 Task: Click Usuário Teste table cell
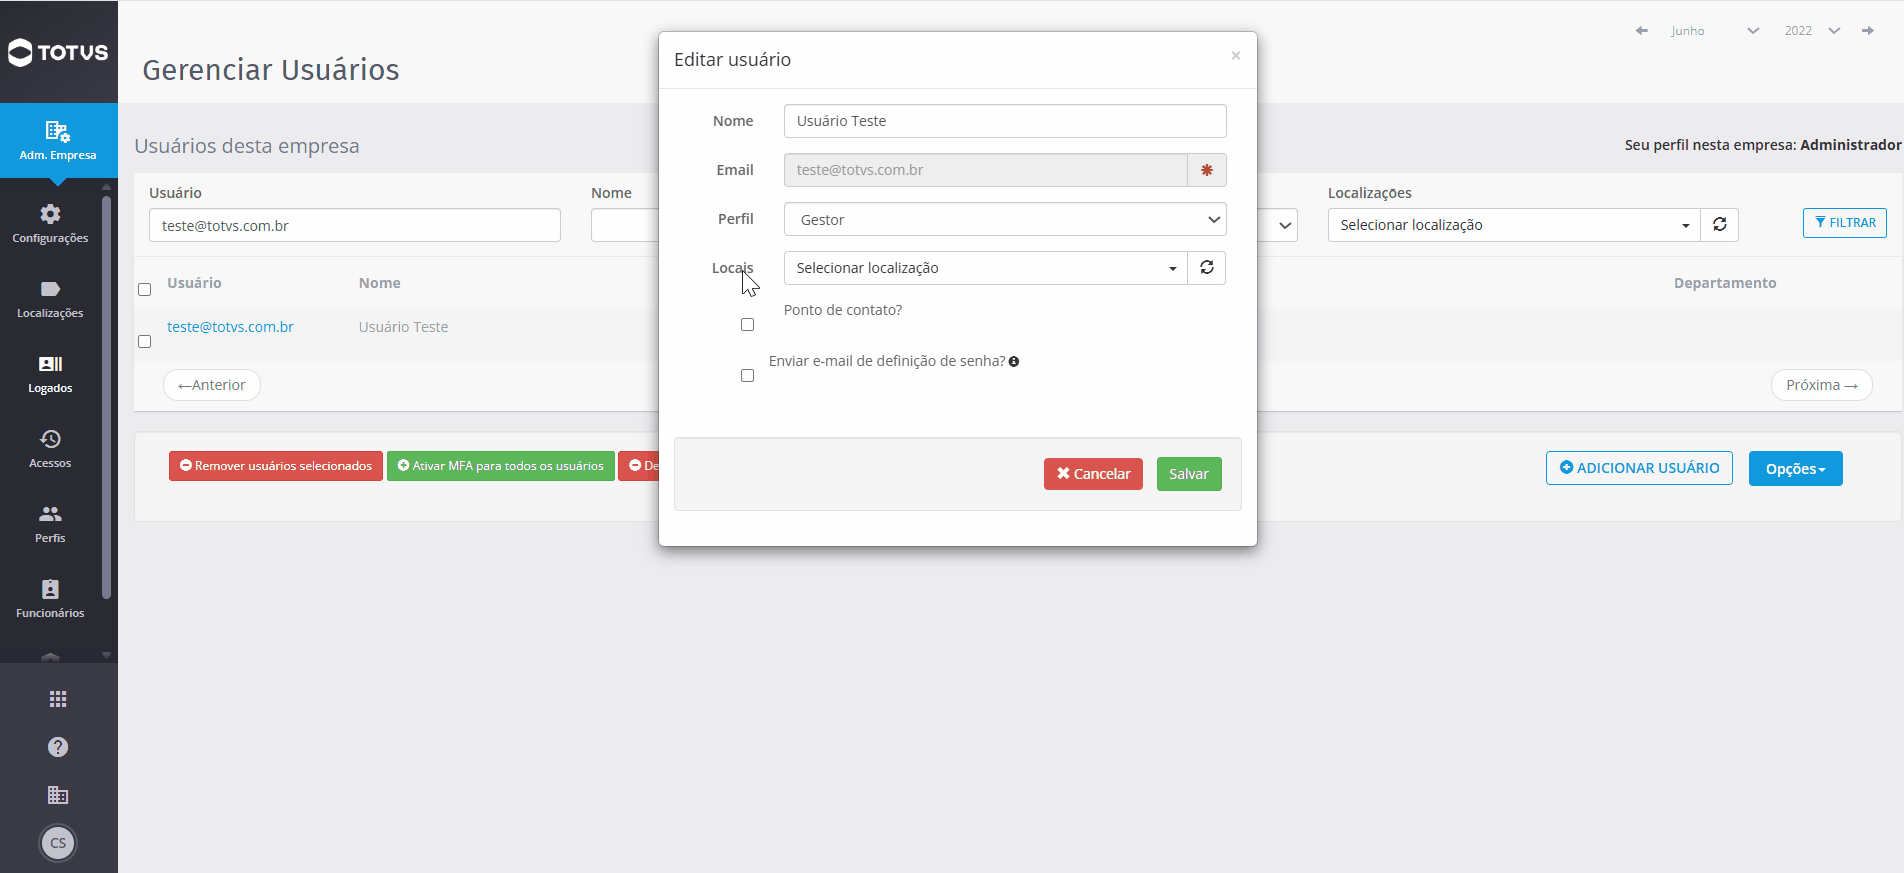[403, 327]
